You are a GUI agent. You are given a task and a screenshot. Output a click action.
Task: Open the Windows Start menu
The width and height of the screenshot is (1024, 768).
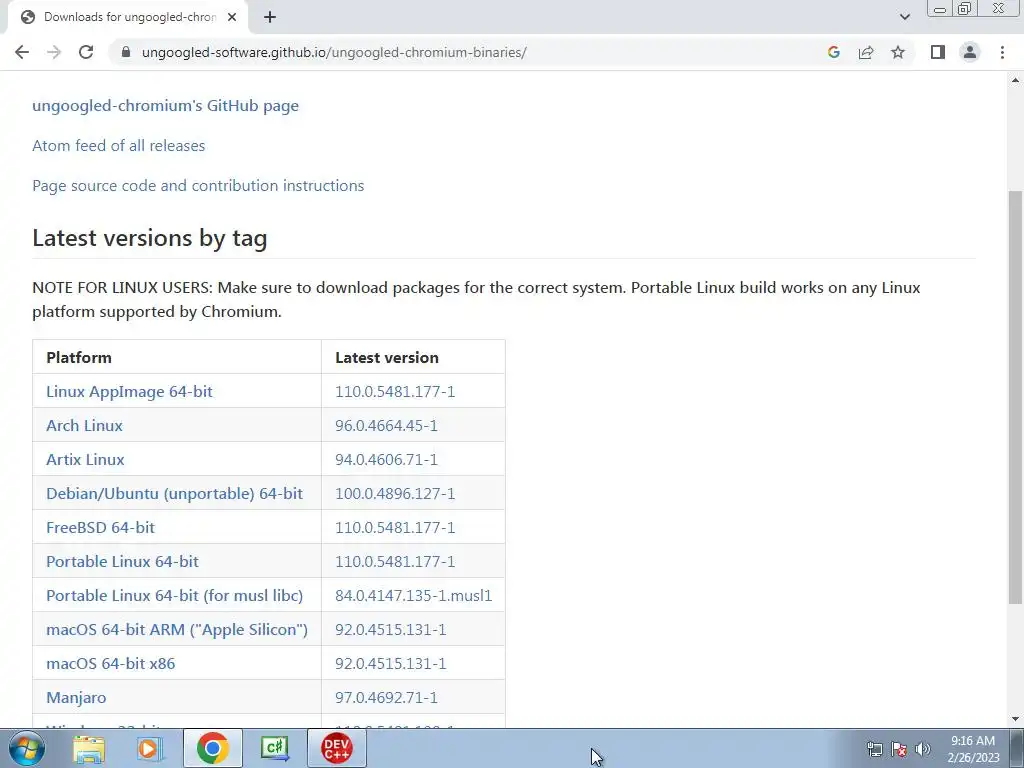[26, 748]
